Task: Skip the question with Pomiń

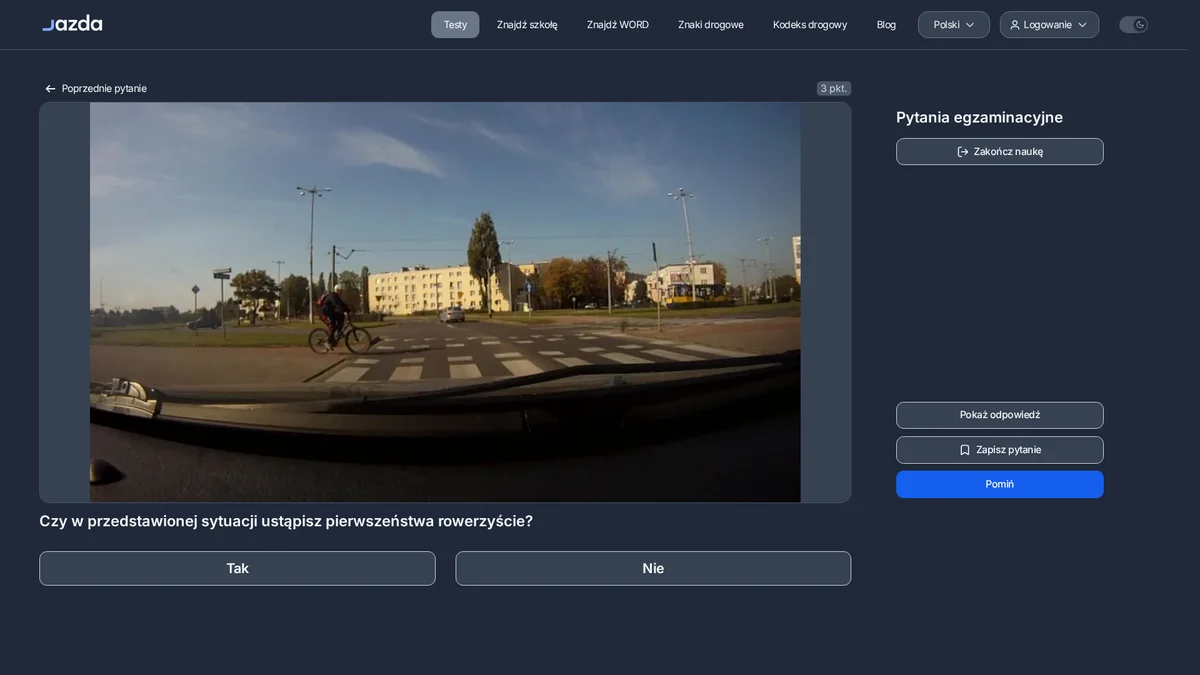Action: 1000,484
